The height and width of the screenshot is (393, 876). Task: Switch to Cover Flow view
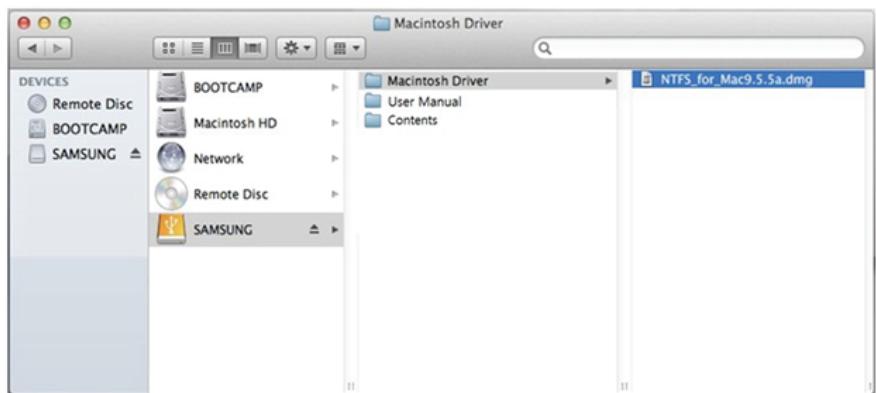click(254, 49)
